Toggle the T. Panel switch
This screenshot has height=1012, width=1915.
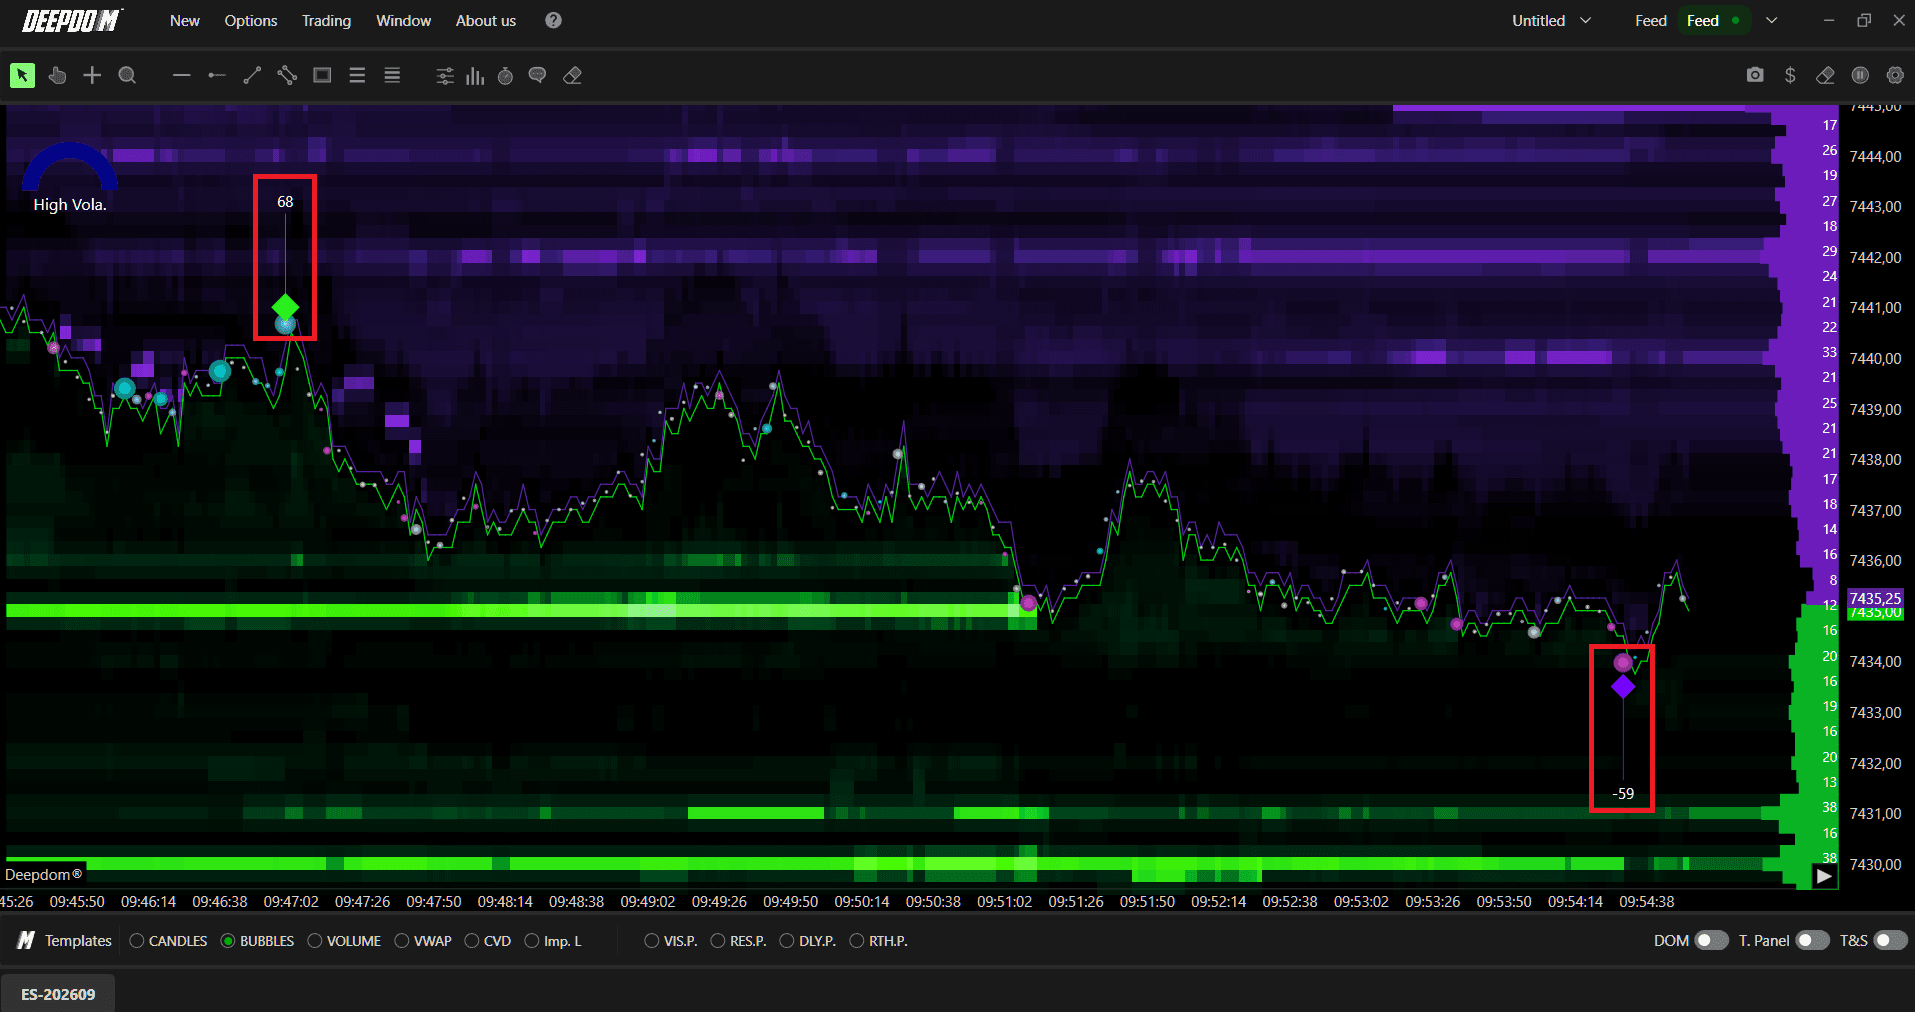pyautogui.click(x=1813, y=940)
